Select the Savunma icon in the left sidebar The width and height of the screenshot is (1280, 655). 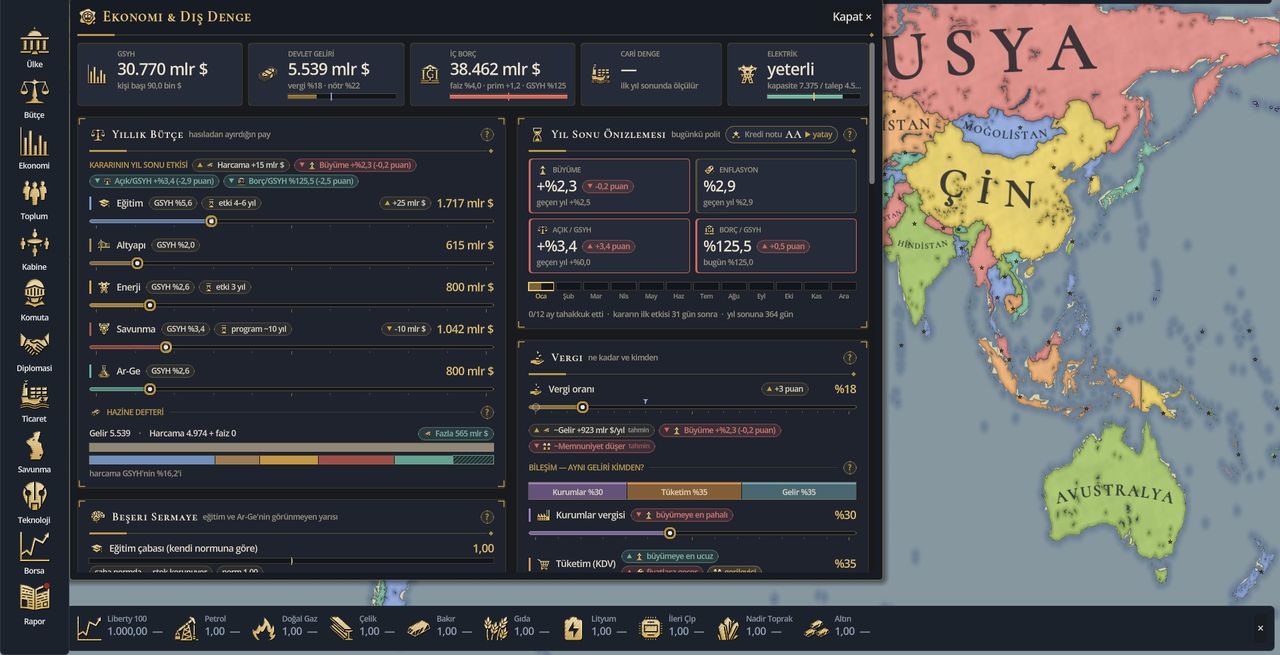pyautogui.click(x=34, y=452)
